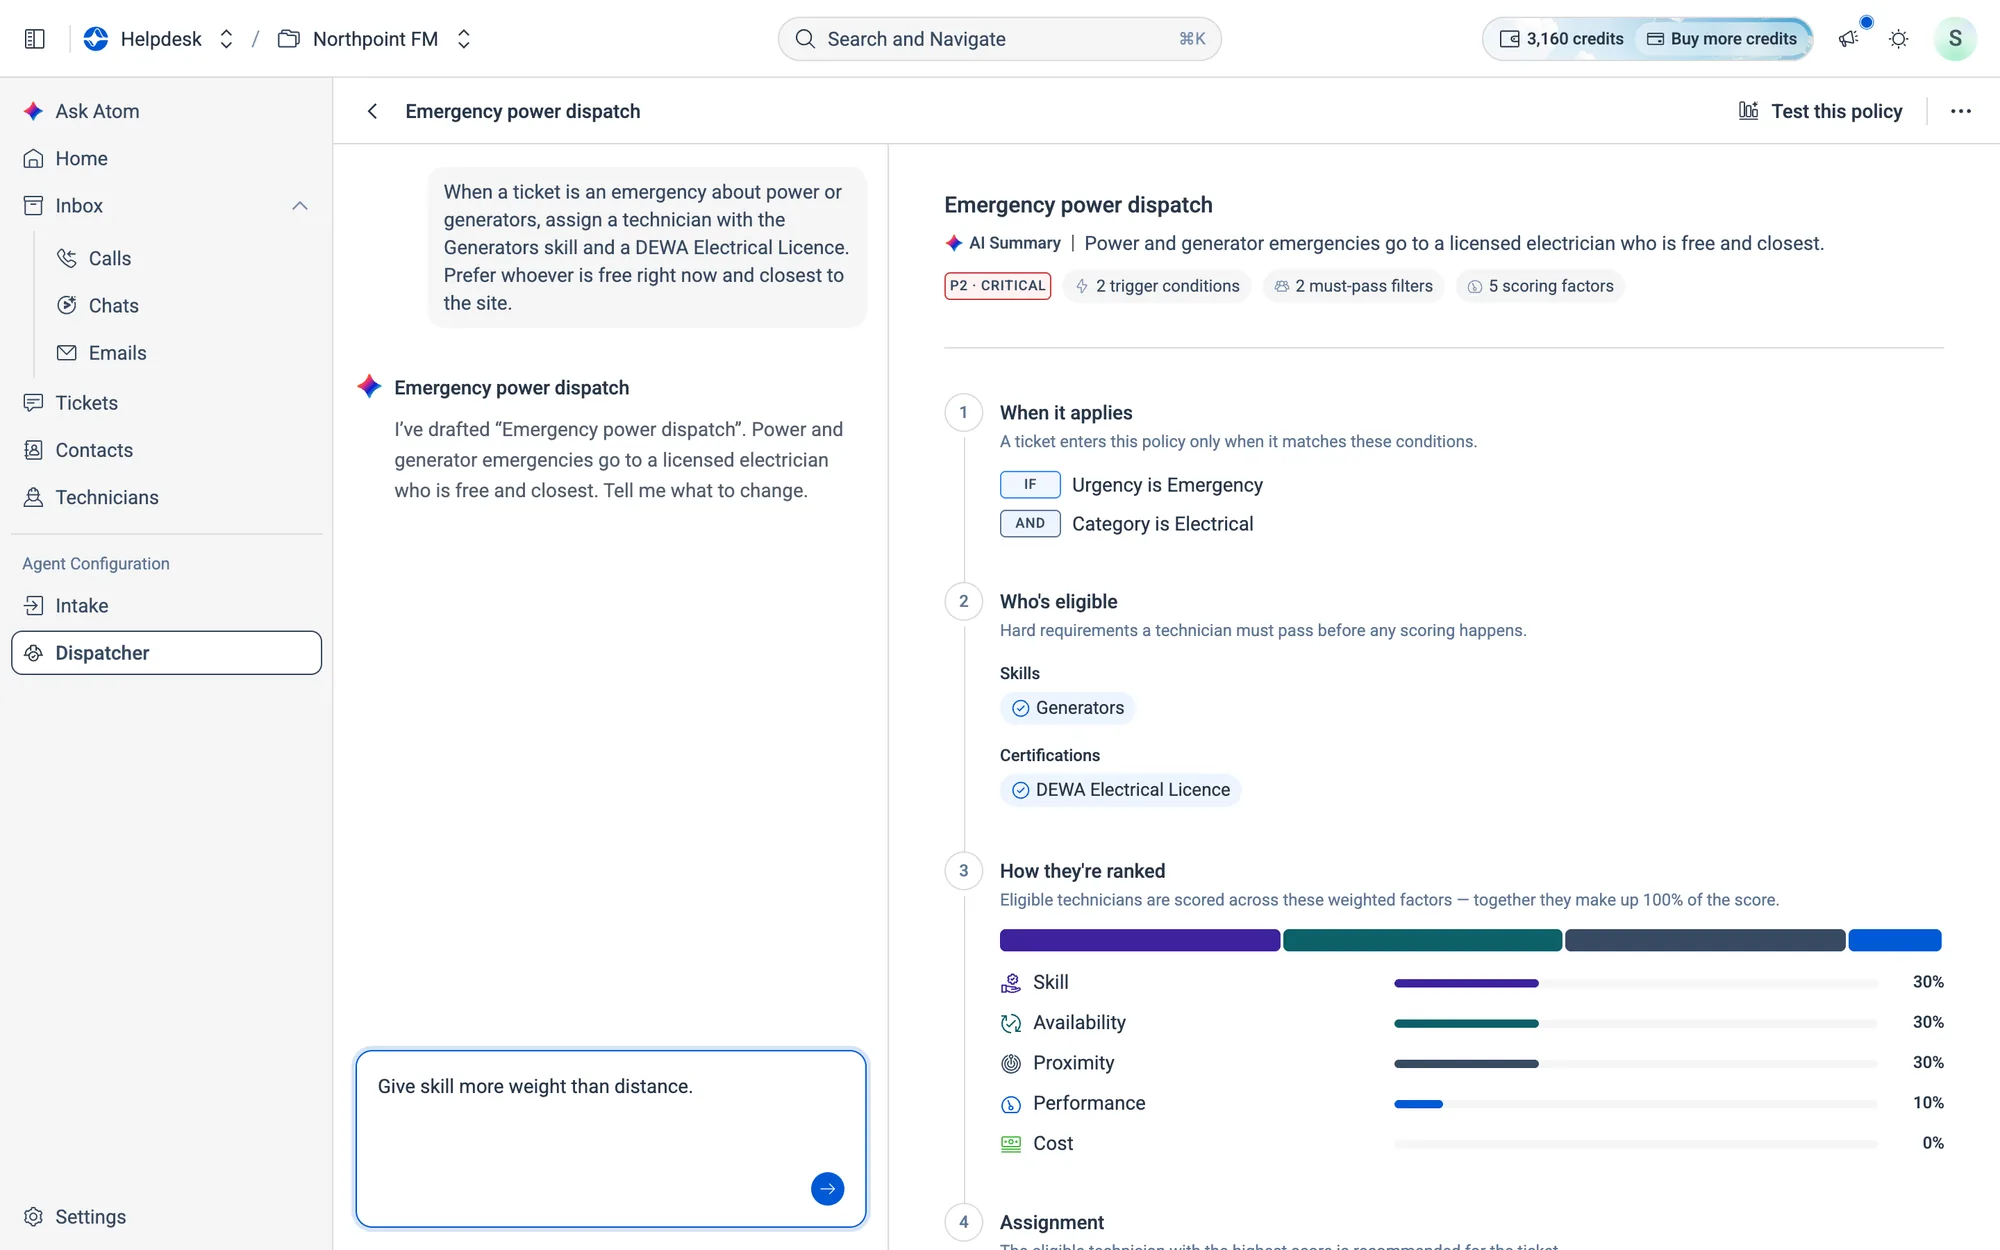Go to Home in sidebar

[x=166, y=158]
